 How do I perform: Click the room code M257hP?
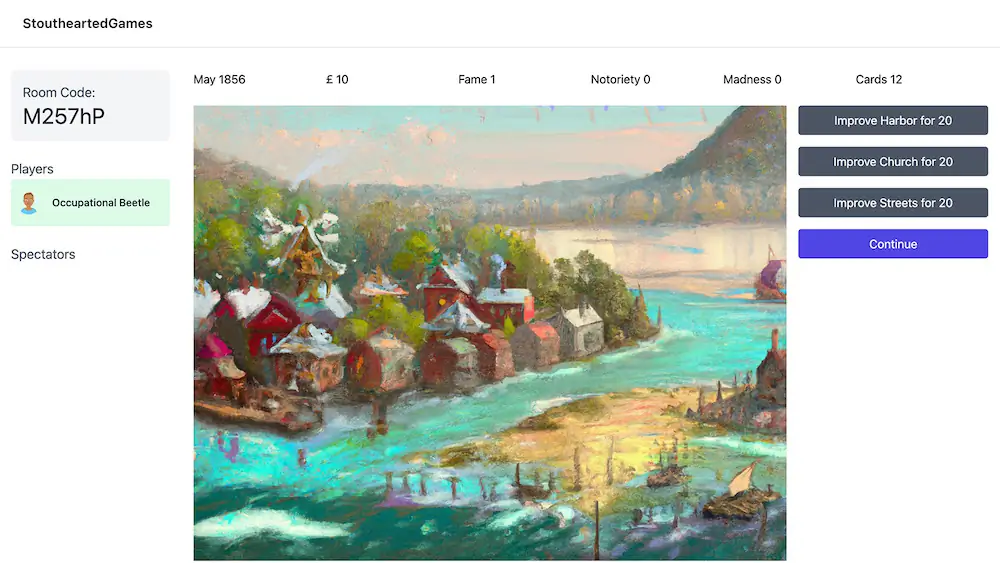pos(64,117)
